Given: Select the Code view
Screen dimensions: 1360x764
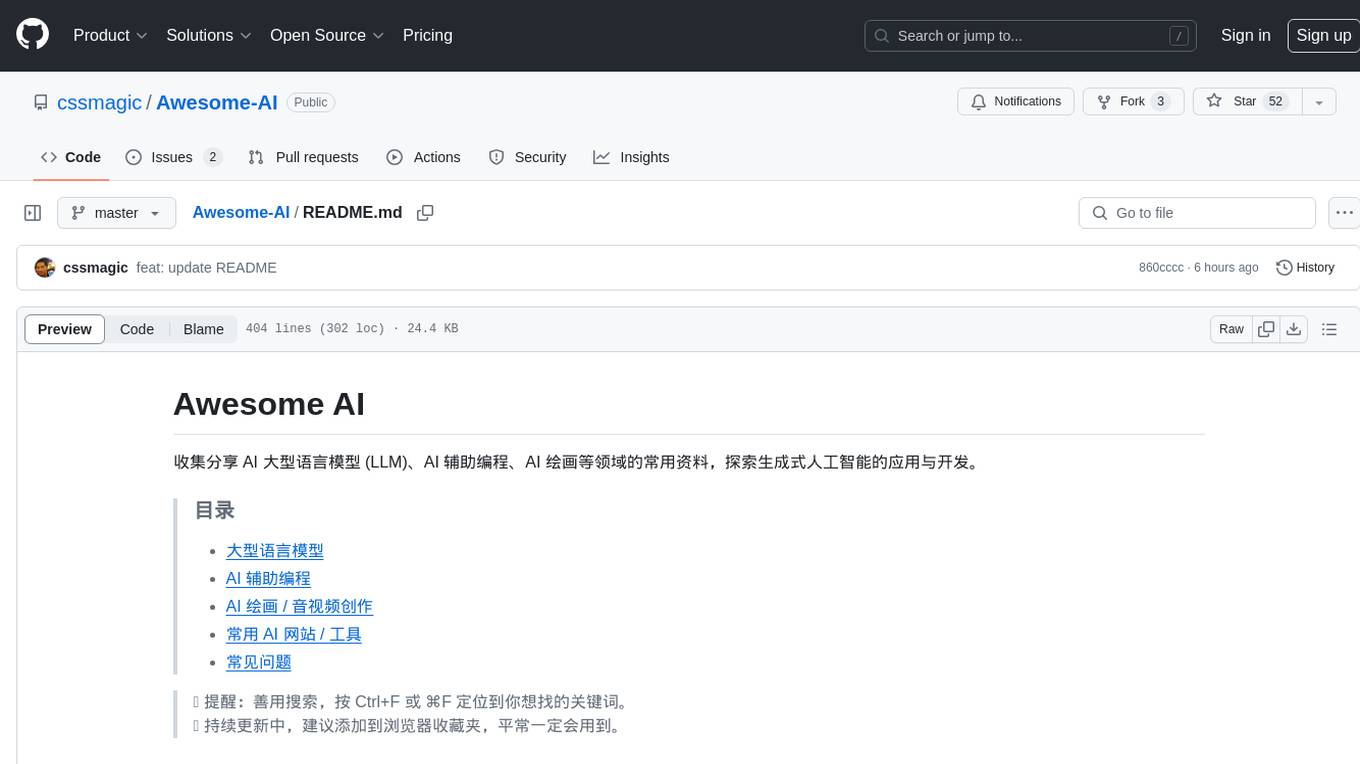Looking at the screenshot, I should point(137,329).
